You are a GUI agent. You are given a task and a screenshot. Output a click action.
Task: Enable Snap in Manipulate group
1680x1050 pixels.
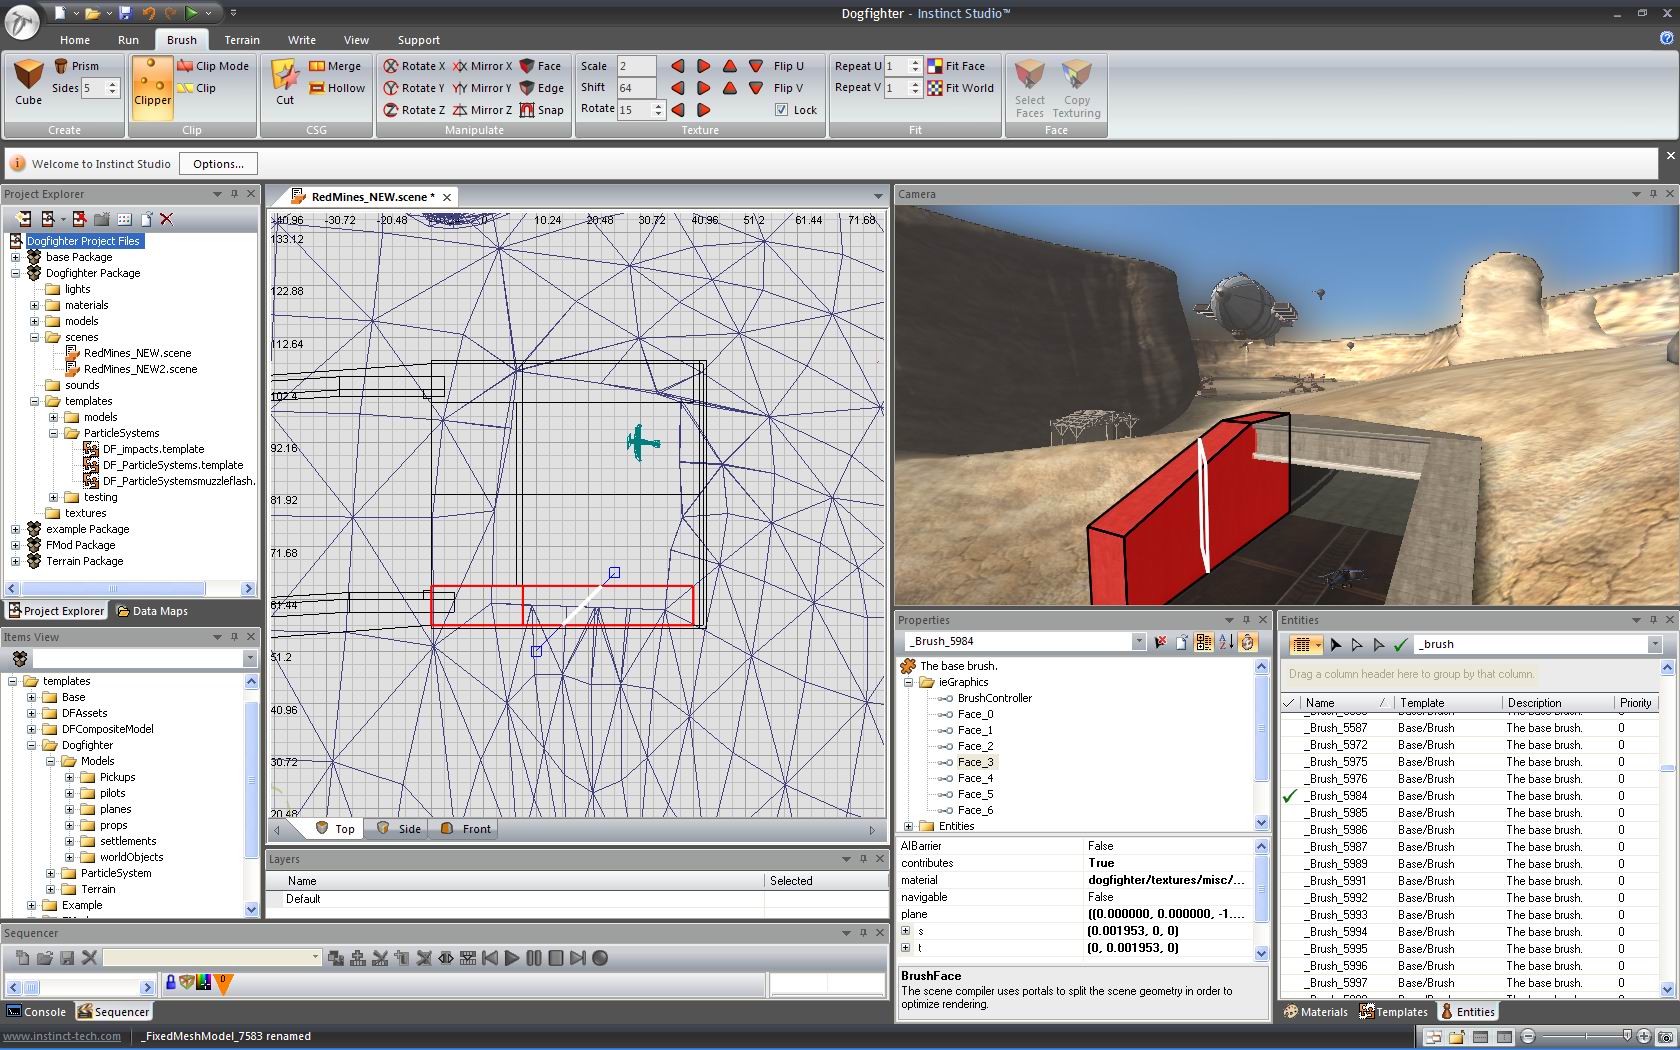coord(541,110)
